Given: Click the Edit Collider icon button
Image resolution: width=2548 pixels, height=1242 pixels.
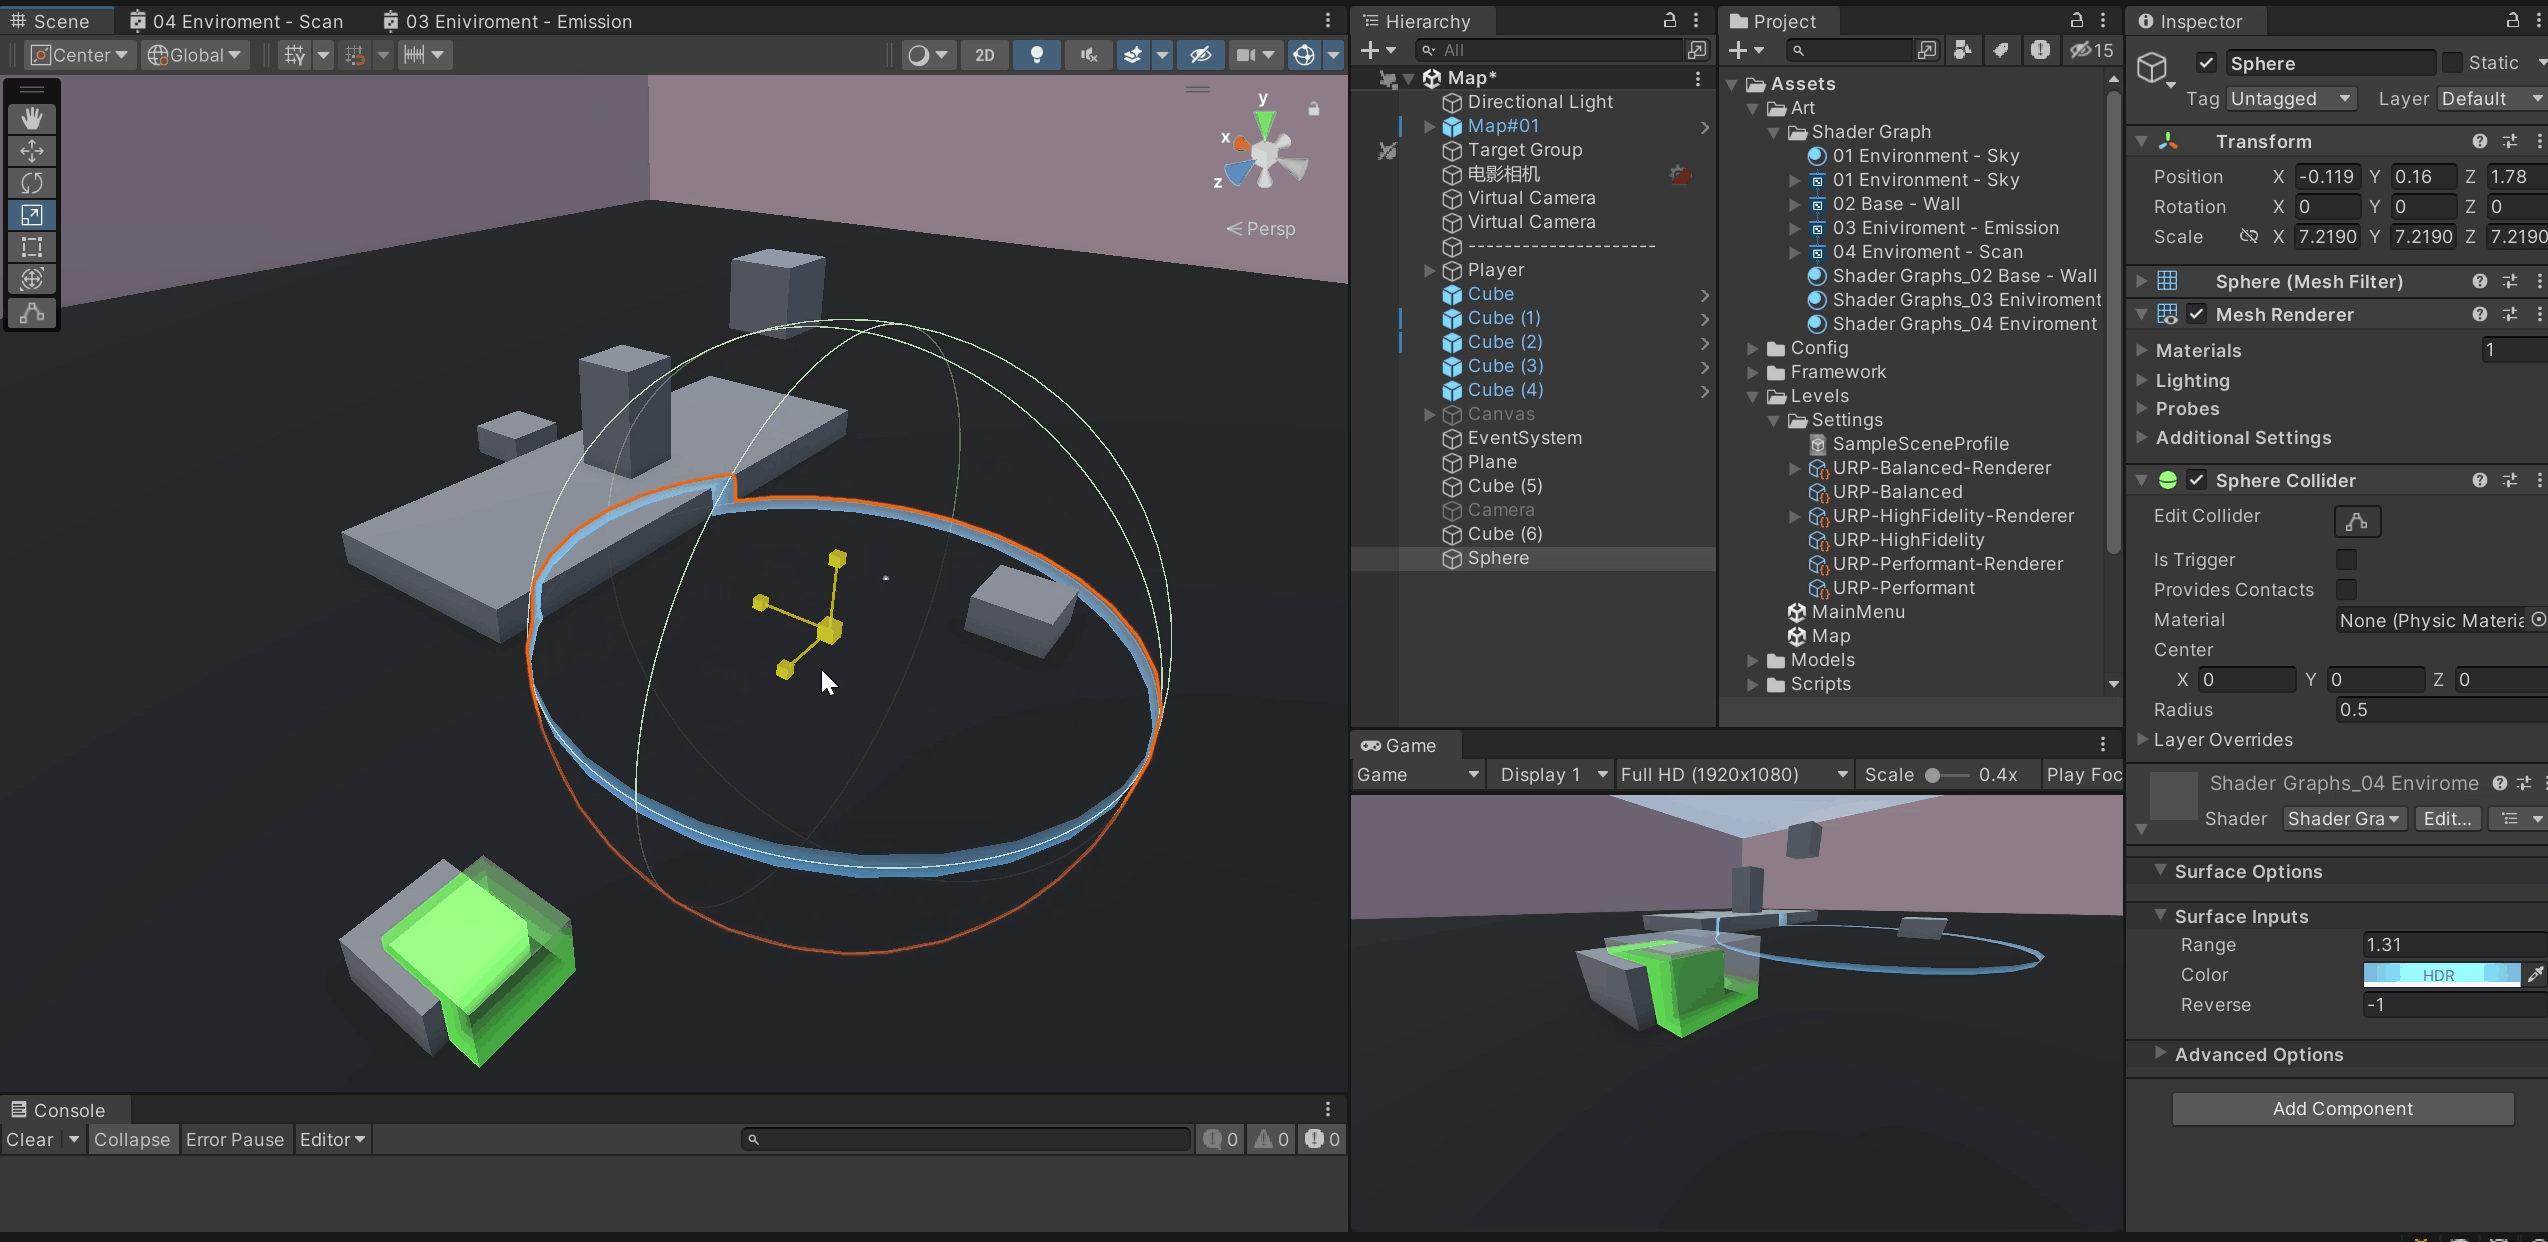Looking at the screenshot, I should coord(2357,521).
